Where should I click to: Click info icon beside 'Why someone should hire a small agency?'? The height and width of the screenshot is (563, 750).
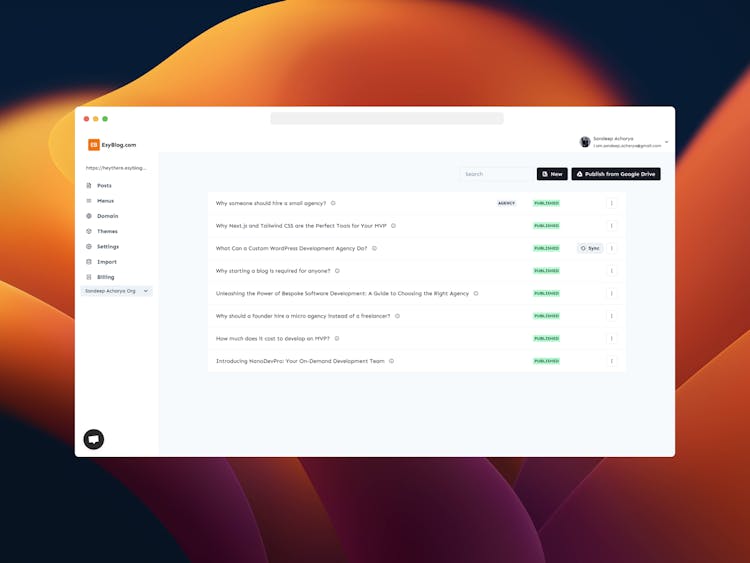tap(333, 203)
